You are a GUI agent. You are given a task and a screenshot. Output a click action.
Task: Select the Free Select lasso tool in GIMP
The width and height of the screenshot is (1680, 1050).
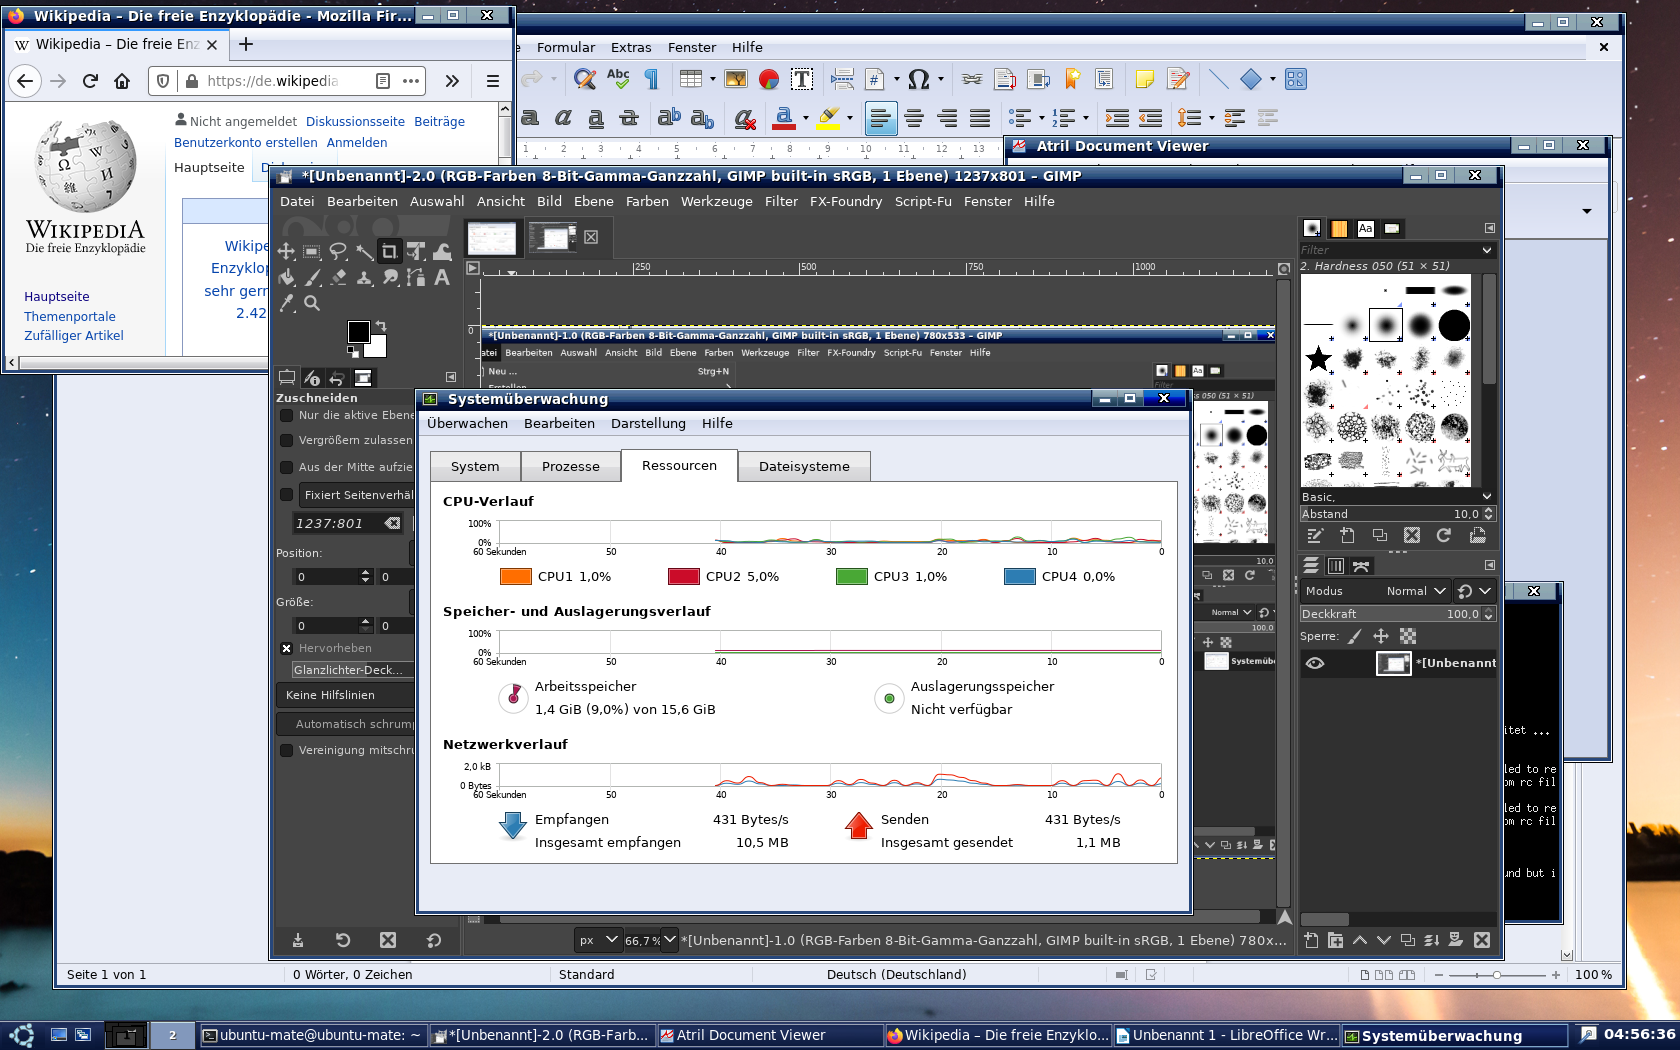338,251
